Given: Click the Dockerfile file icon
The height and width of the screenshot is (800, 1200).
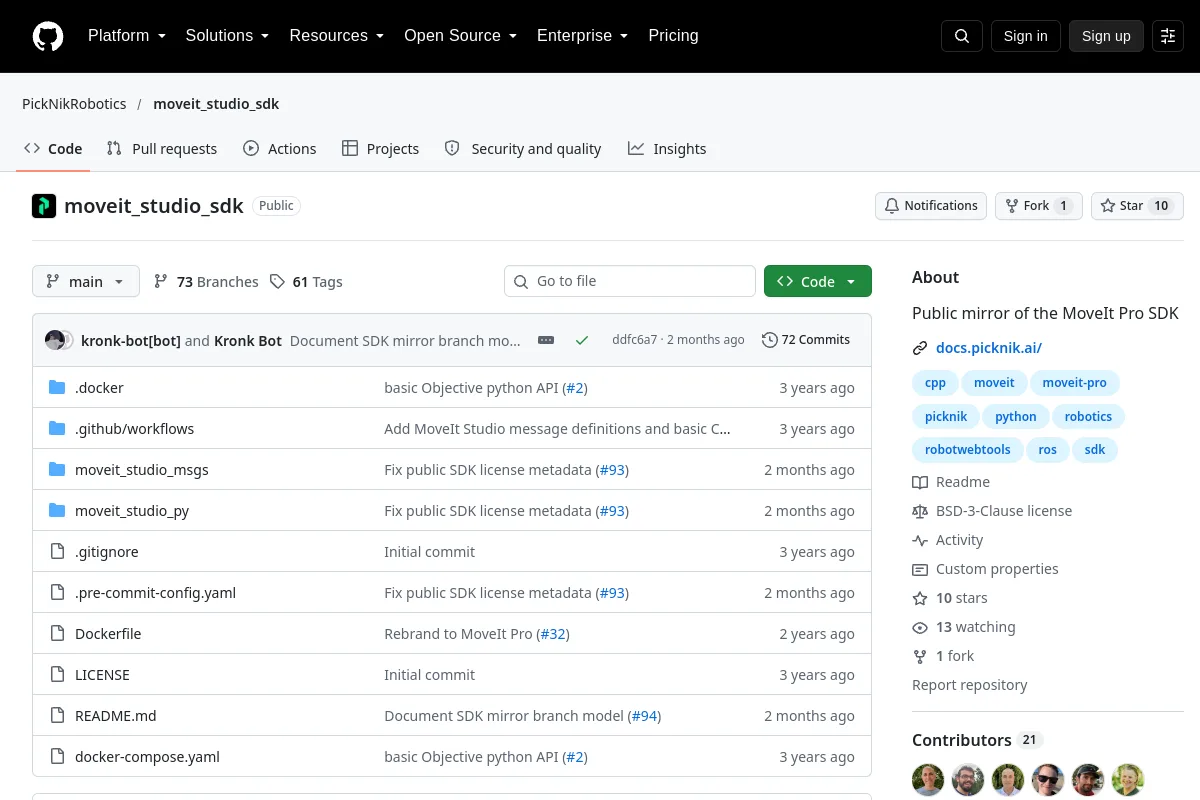Looking at the screenshot, I should coord(57,634).
